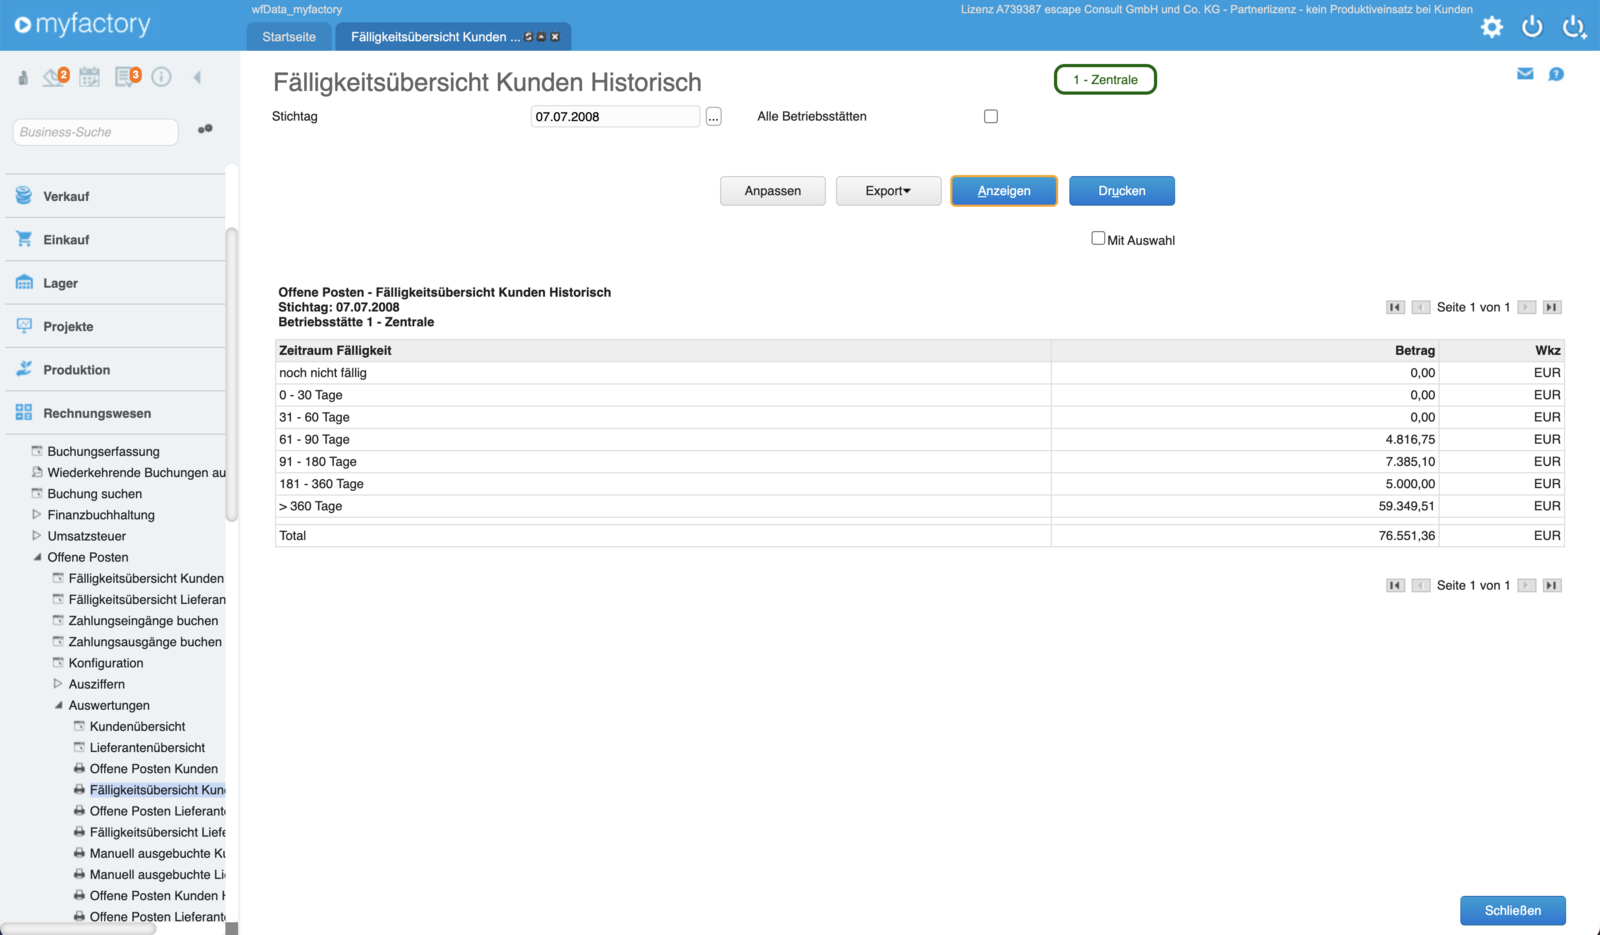Open the calendar icon in sidebar toolbar
1600x935 pixels.
90,77
